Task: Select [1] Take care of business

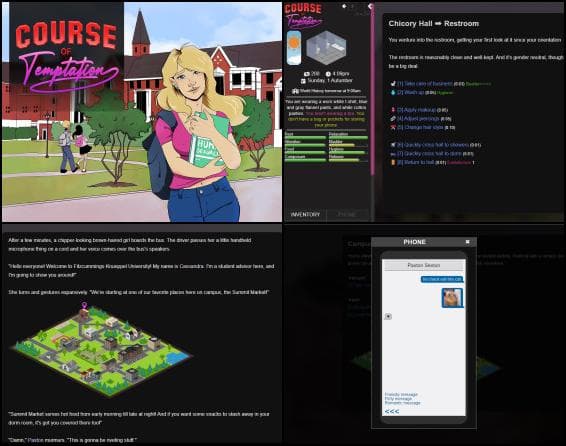Action: coord(424,84)
